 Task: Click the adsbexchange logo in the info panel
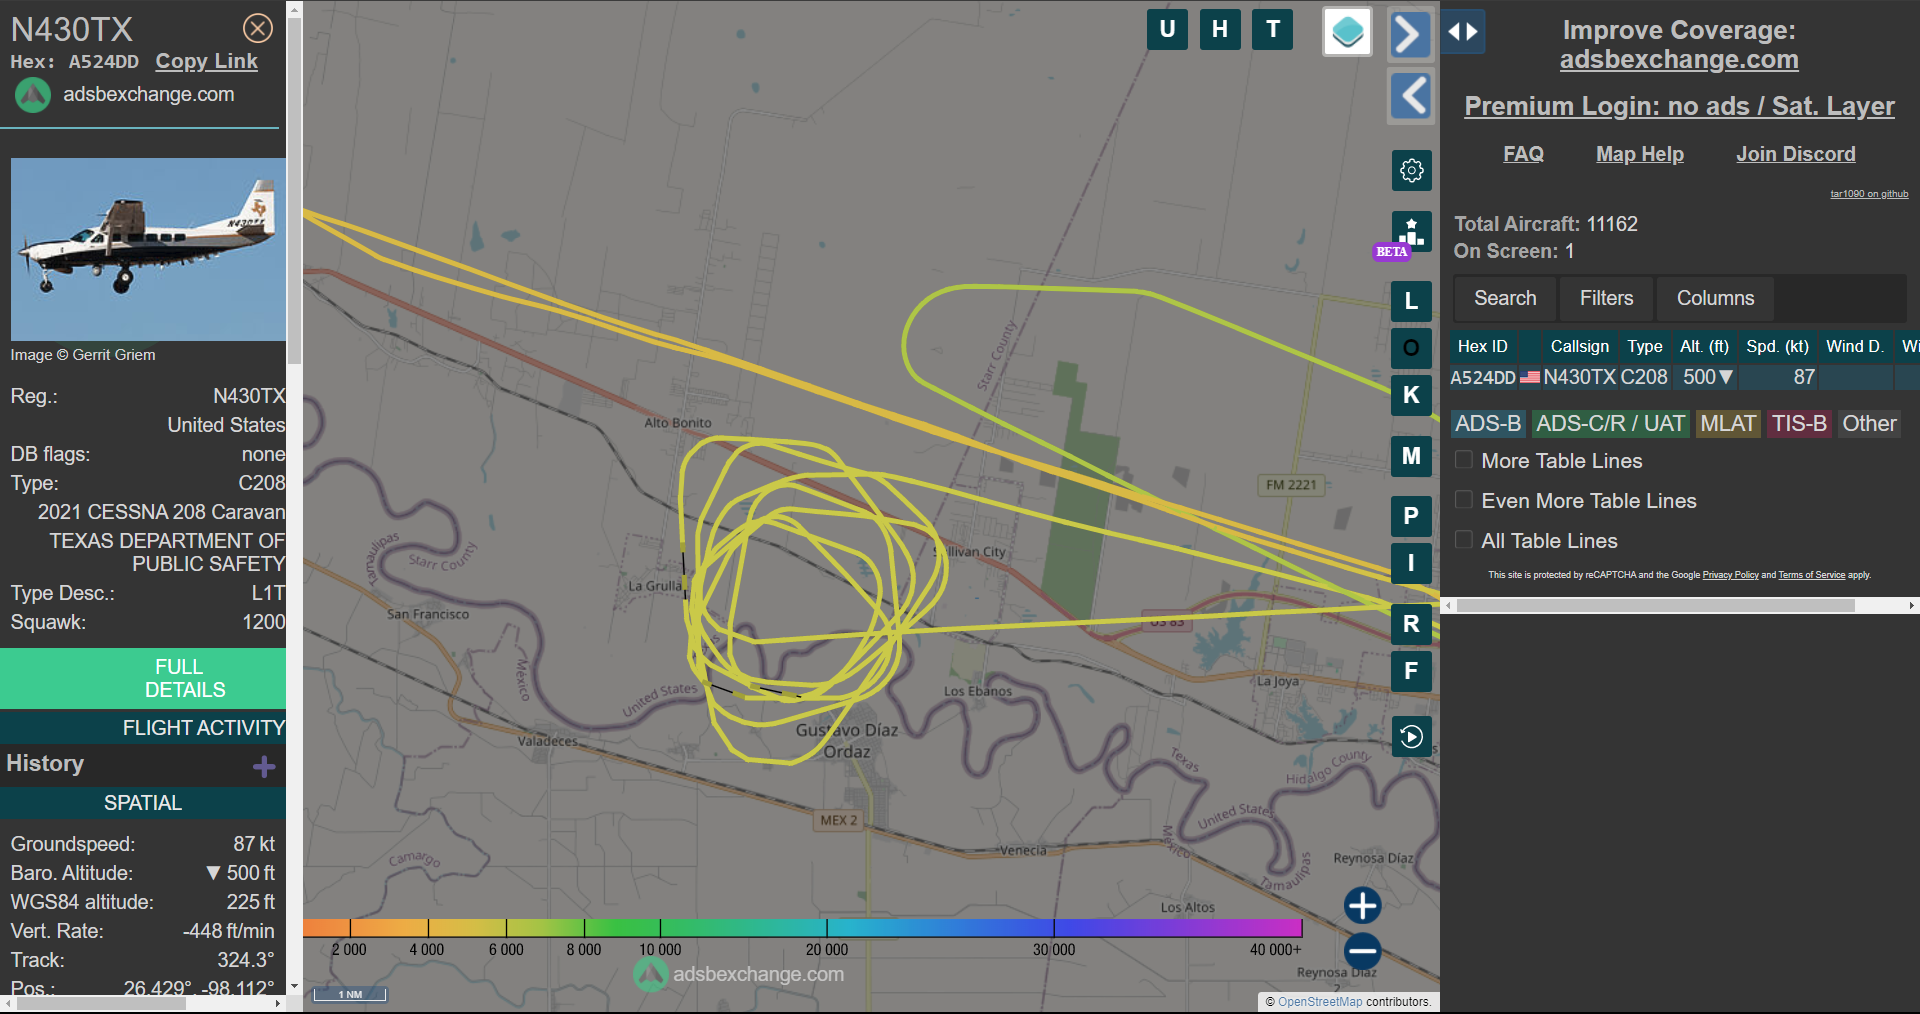[x=33, y=95]
